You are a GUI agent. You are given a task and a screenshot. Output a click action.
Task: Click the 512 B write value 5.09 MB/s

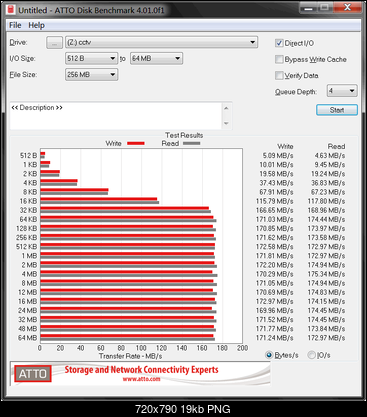click(278, 156)
